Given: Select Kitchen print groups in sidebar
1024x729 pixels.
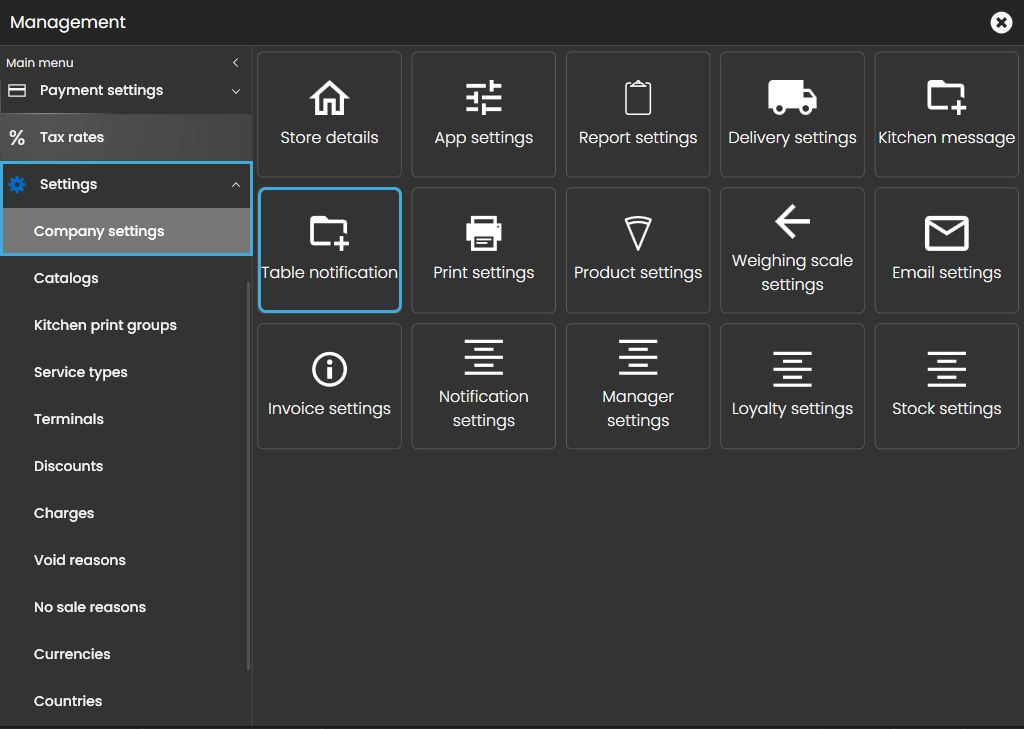Looking at the screenshot, I should 105,325.
